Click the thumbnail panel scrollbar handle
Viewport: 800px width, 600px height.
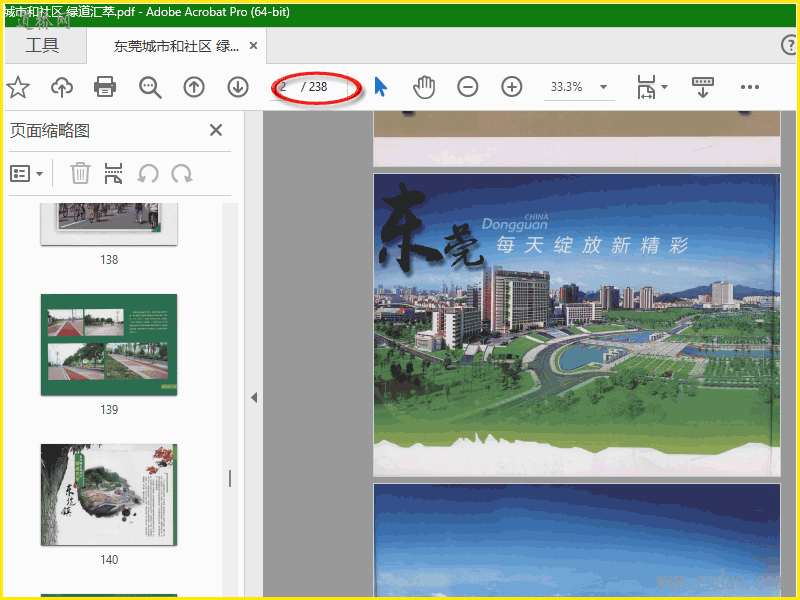[230, 478]
